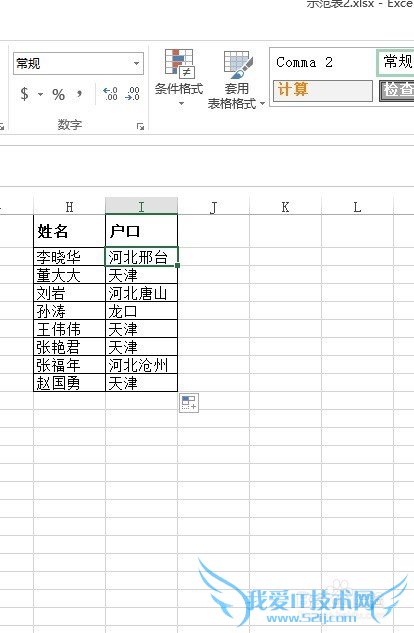Apply the Comma 2 cell style

point(322,63)
